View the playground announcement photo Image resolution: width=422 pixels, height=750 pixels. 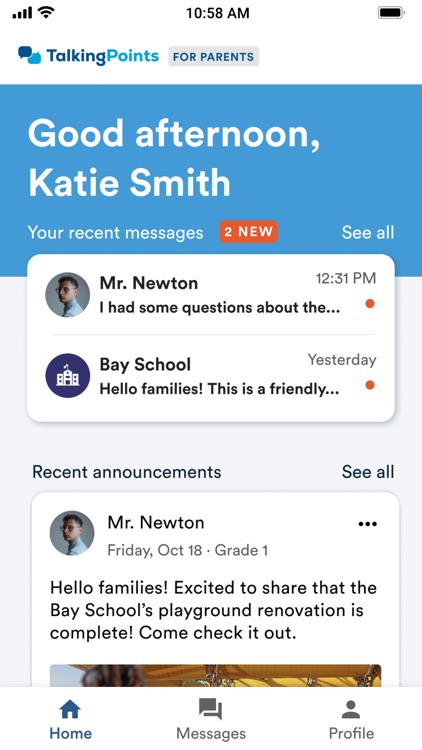215,675
